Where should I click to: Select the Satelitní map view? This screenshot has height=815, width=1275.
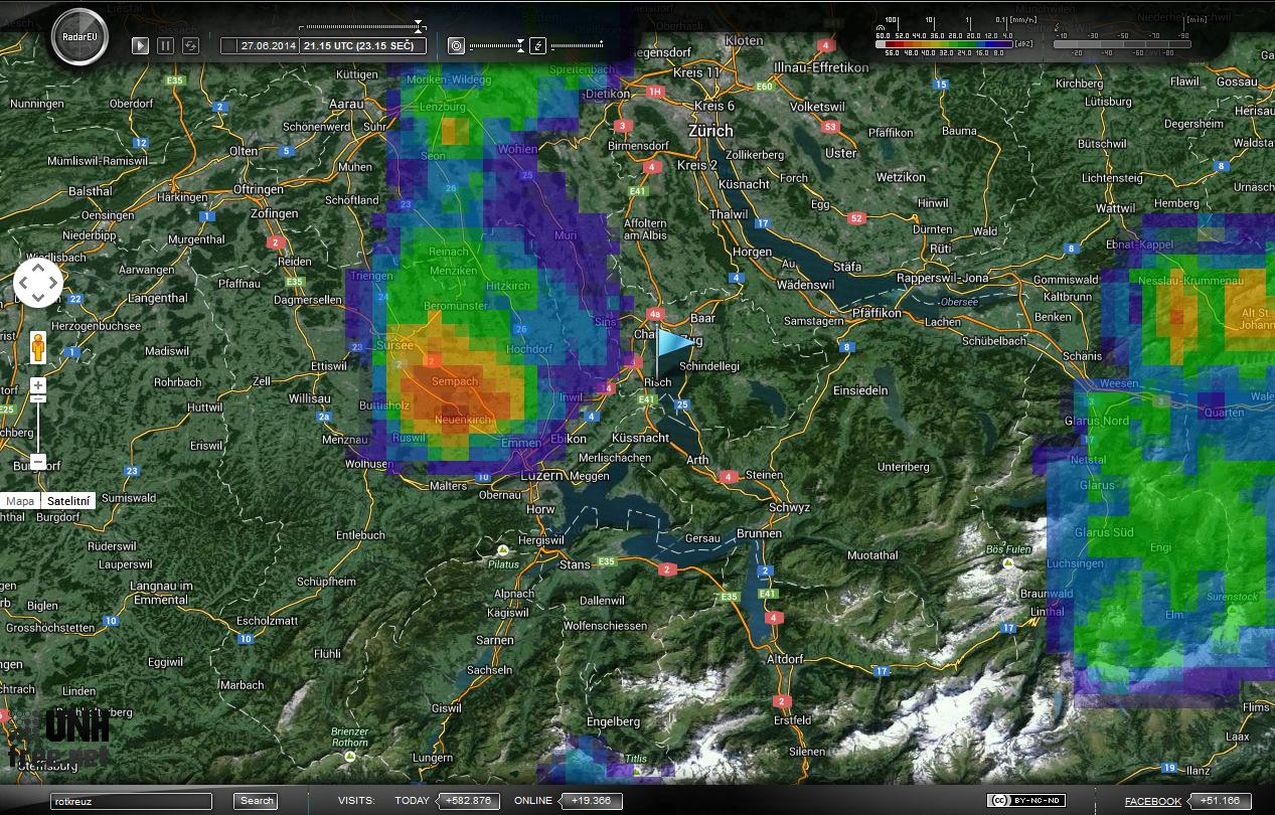pyautogui.click(x=69, y=501)
